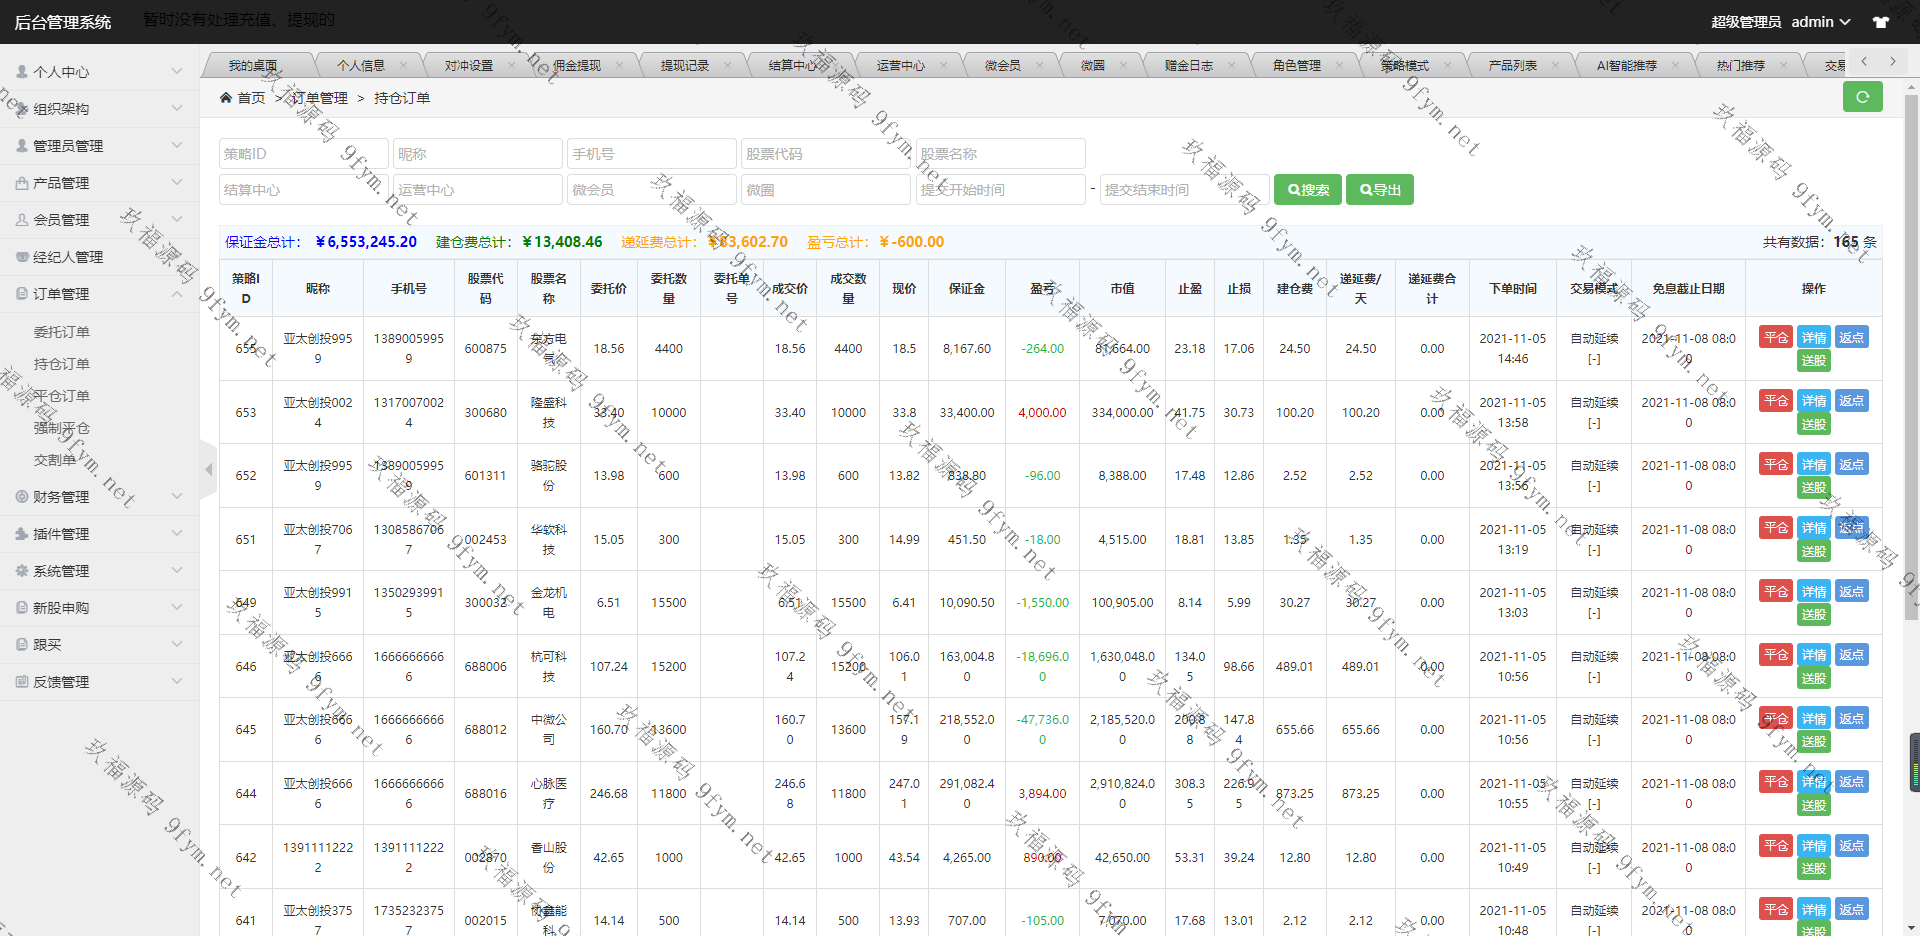
Task: Expand the 组织架构 menu chevron
Action: [177, 108]
